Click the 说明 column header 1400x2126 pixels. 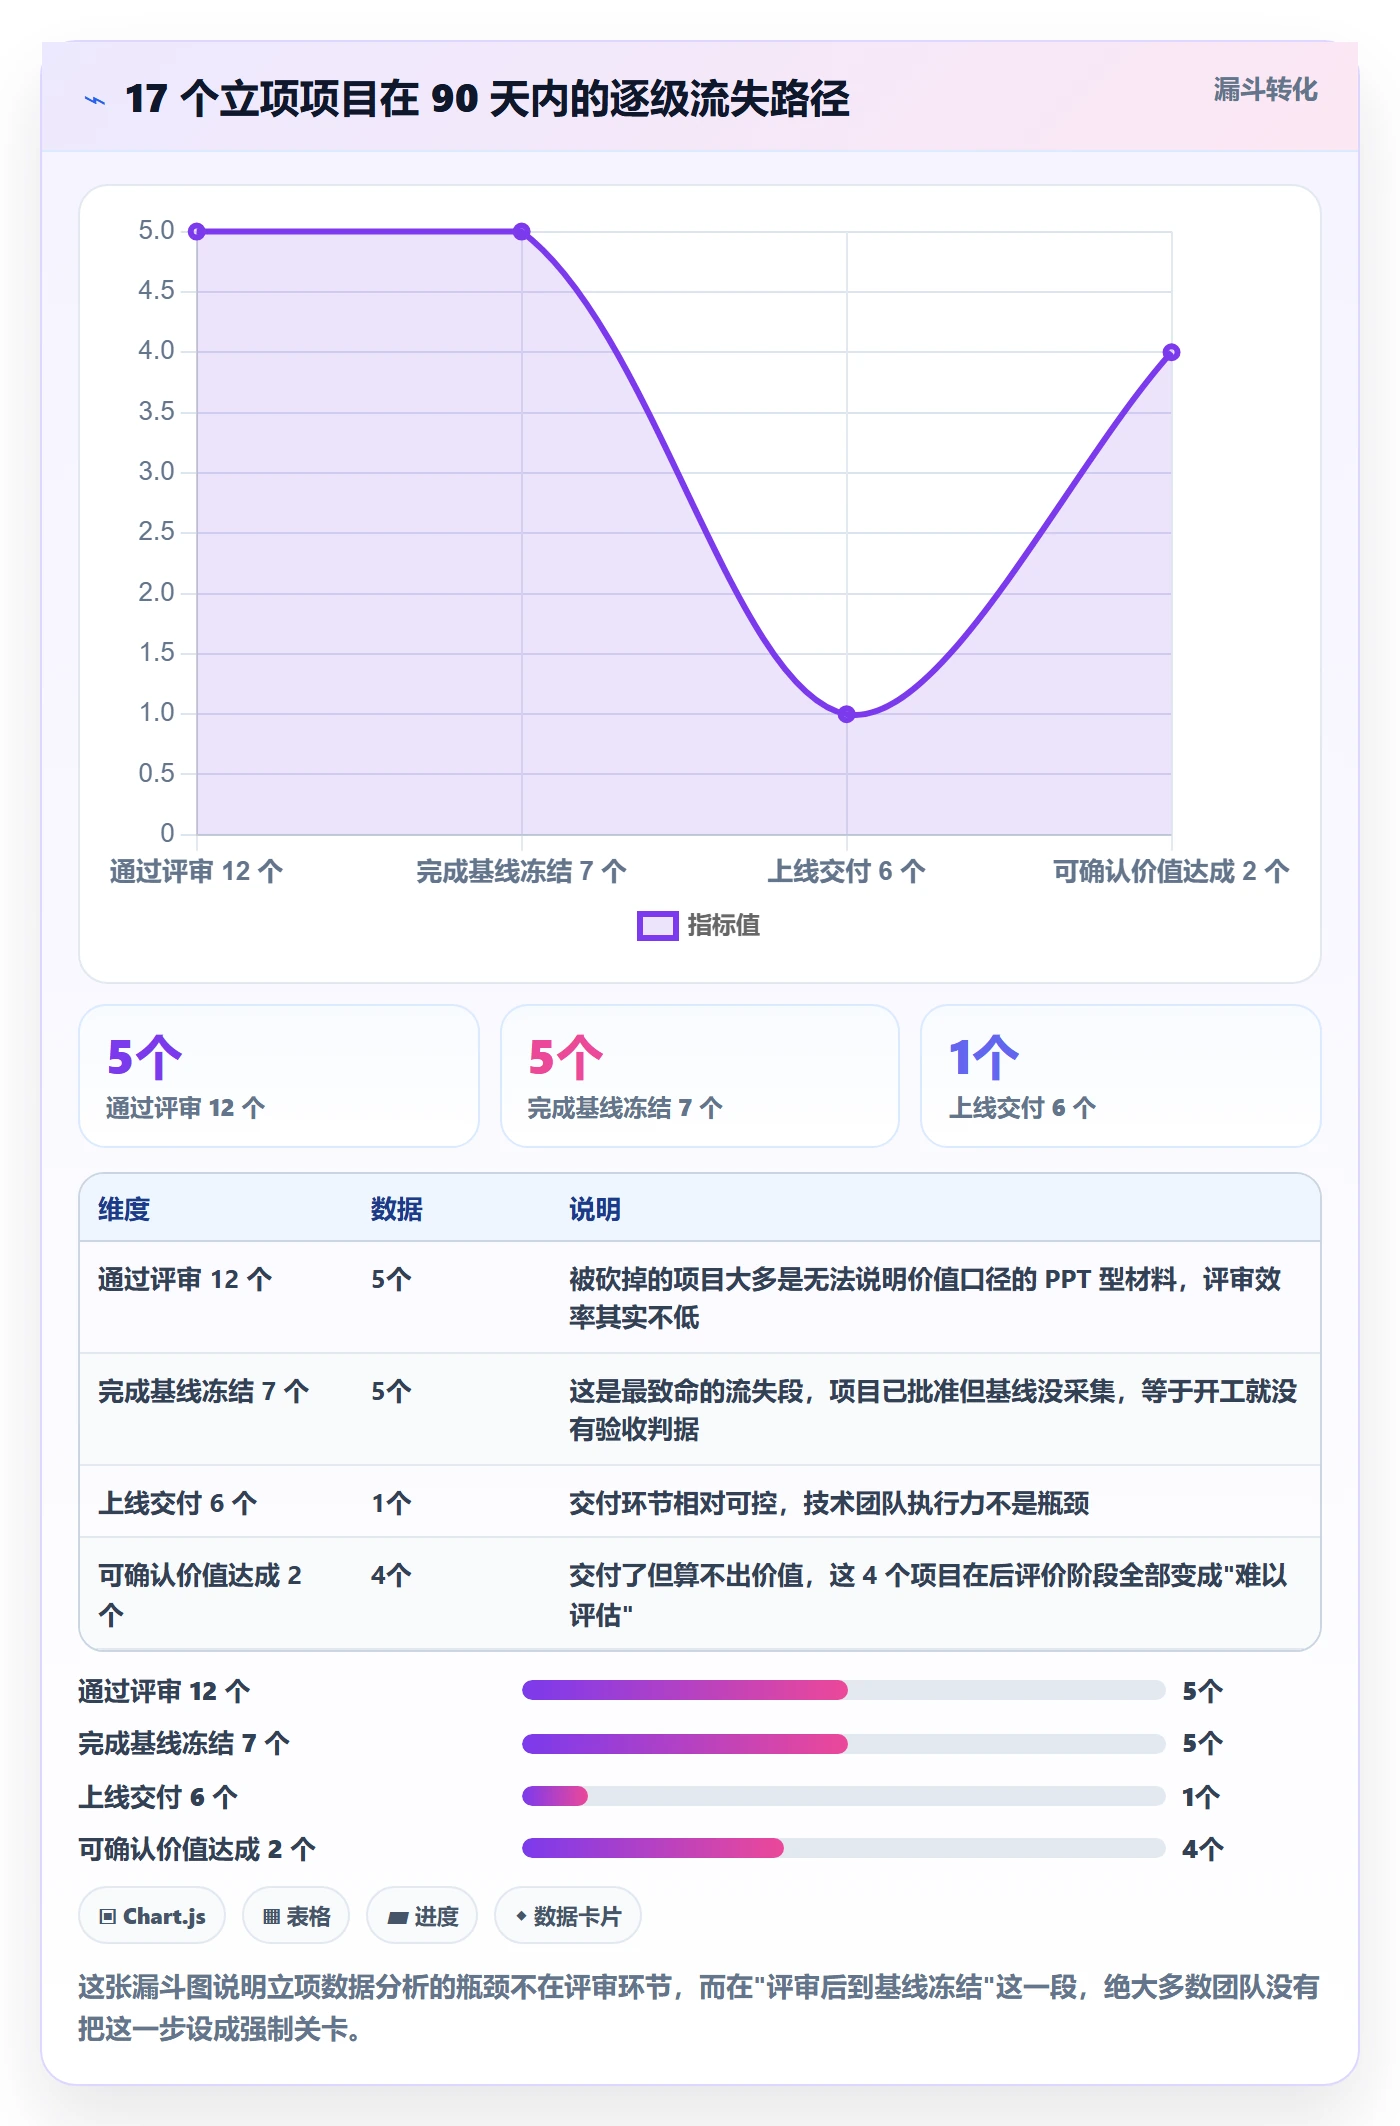click(595, 1209)
